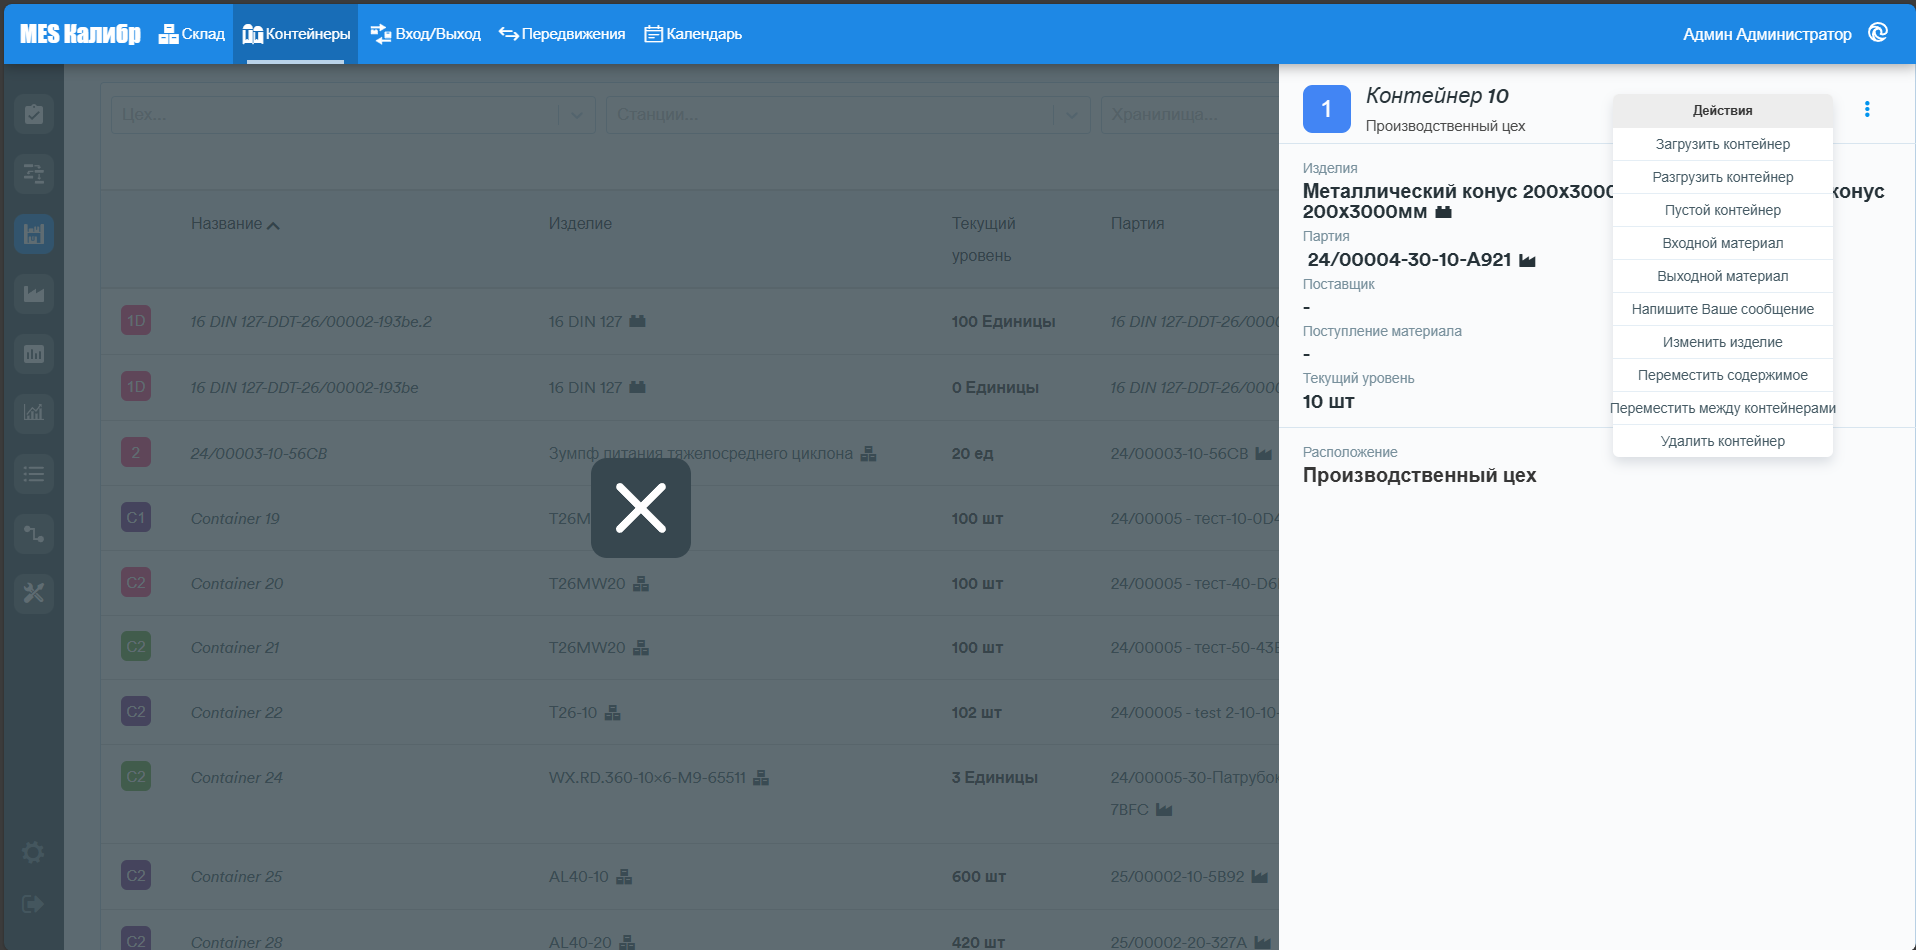Image resolution: width=1916 pixels, height=950 pixels.
Task: Select Выходной материал menu entry
Action: (x=1723, y=276)
